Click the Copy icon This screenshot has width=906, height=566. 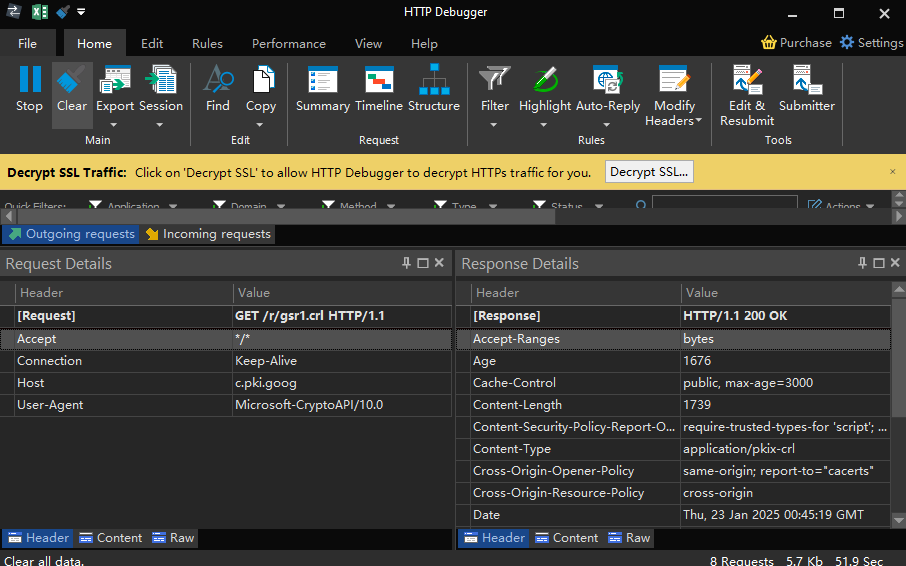[x=261, y=81]
